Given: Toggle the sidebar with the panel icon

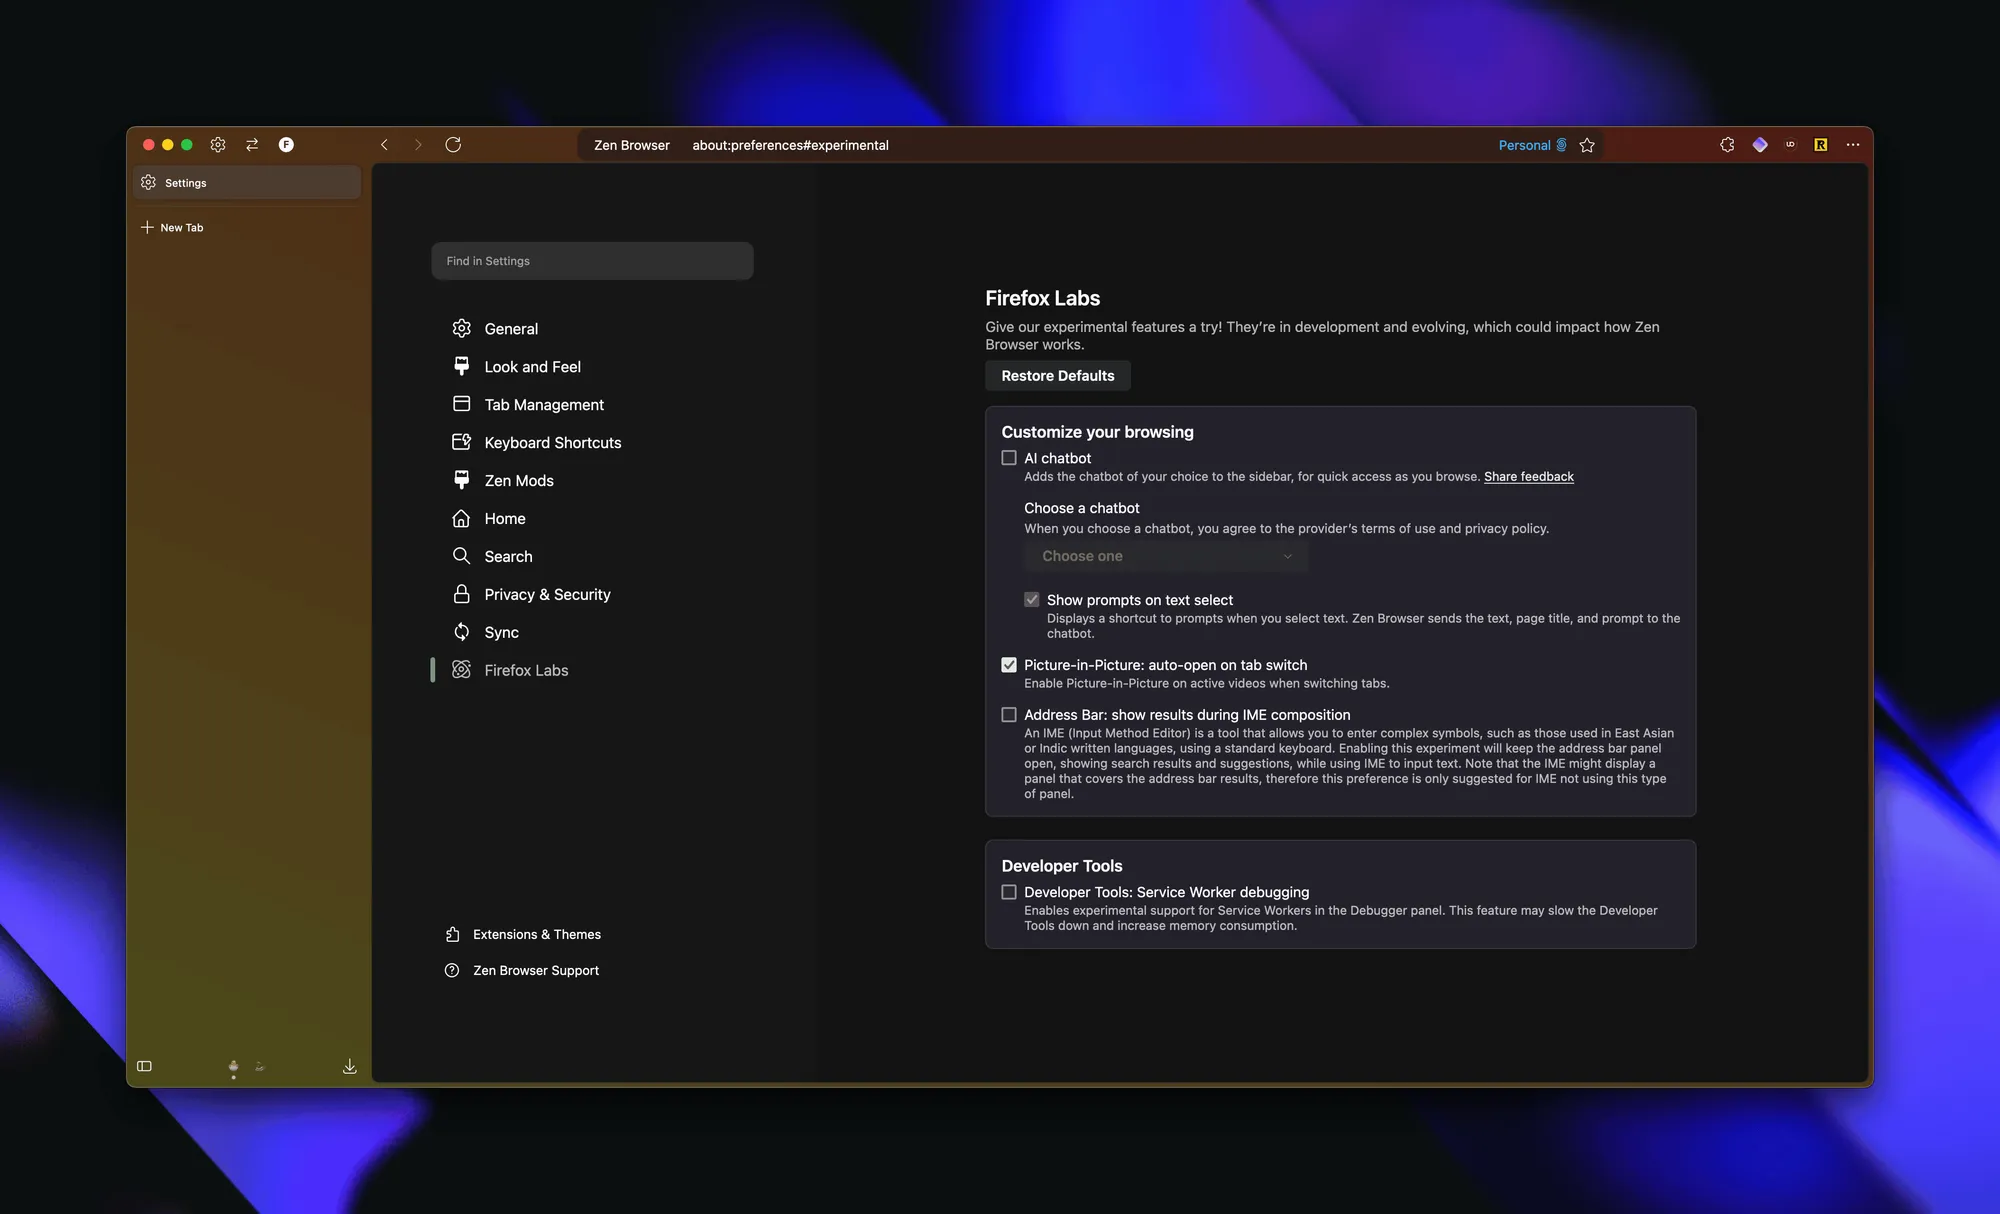Looking at the screenshot, I should pos(143,1066).
